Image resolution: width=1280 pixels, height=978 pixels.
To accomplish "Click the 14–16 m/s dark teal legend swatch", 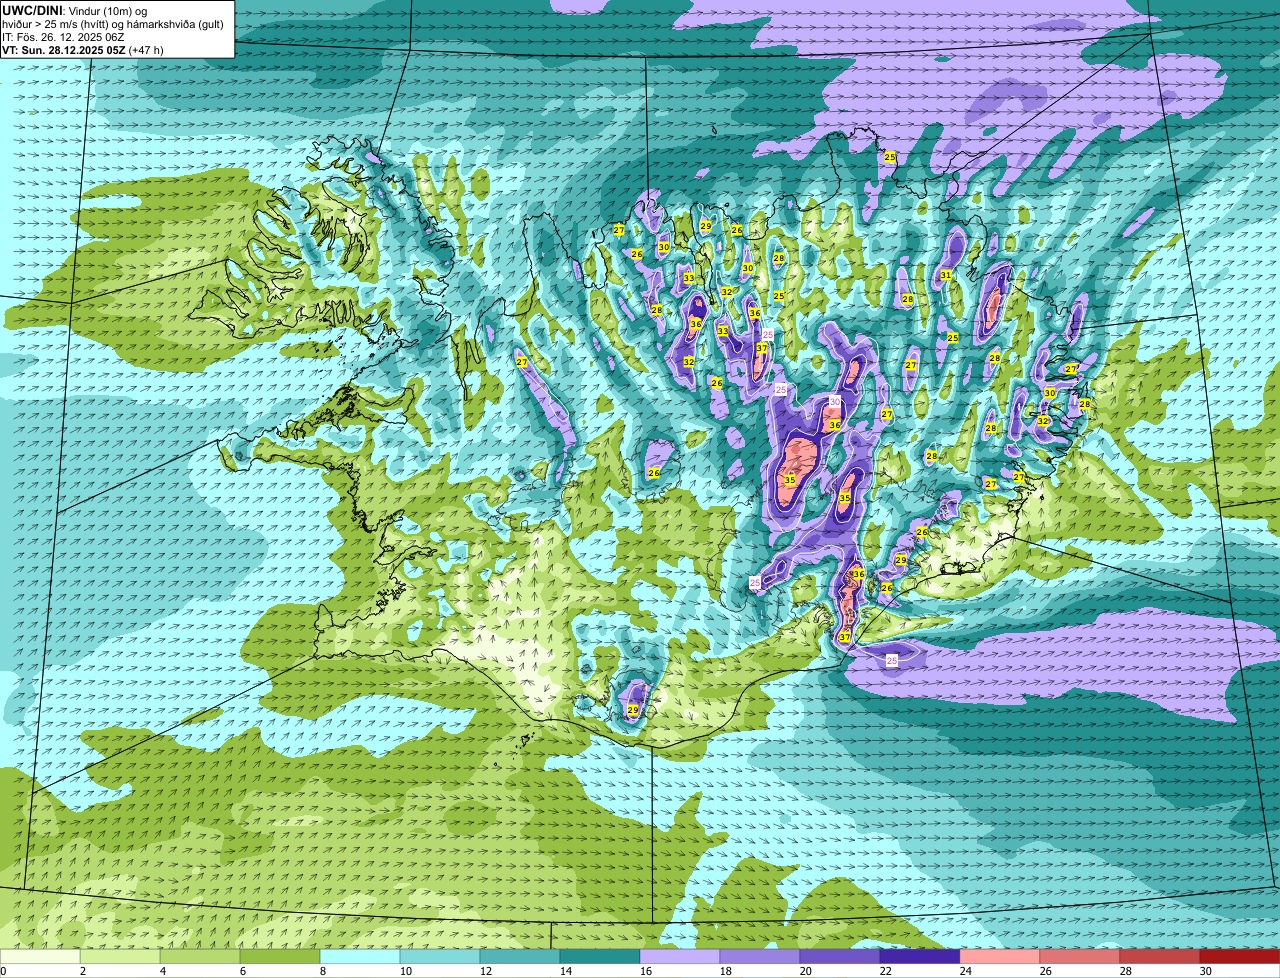I will click(x=600, y=956).
